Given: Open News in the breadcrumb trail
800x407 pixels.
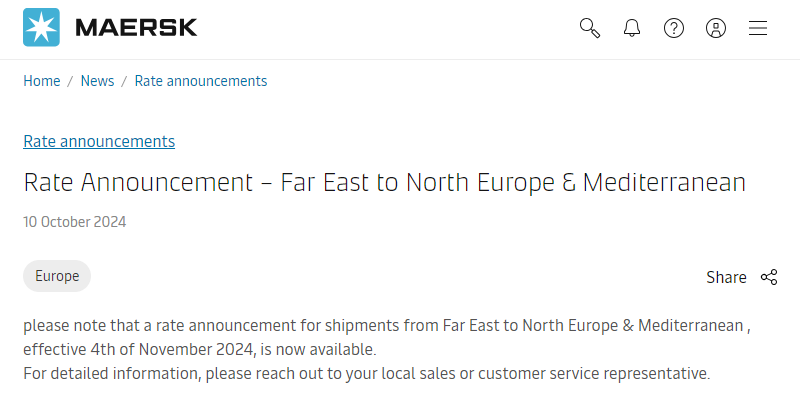Looking at the screenshot, I should pyautogui.click(x=97, y=81).
